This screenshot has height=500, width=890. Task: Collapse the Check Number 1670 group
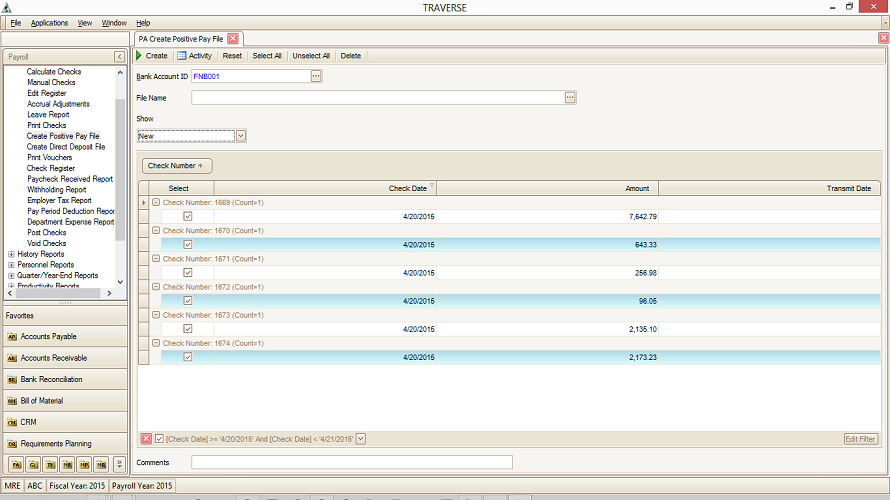[156, 230]
